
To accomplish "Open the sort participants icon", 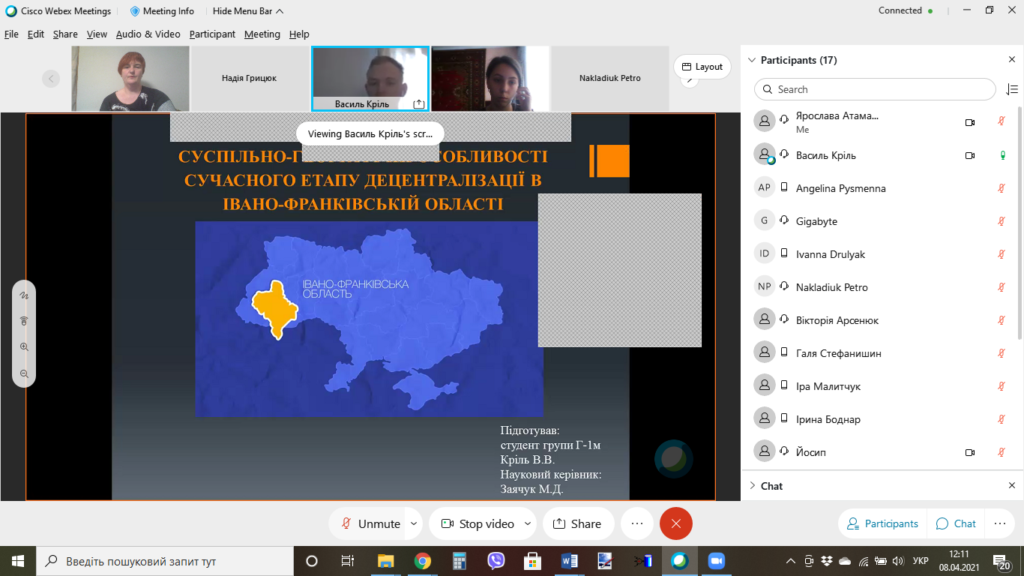I will click(1010, 89).
